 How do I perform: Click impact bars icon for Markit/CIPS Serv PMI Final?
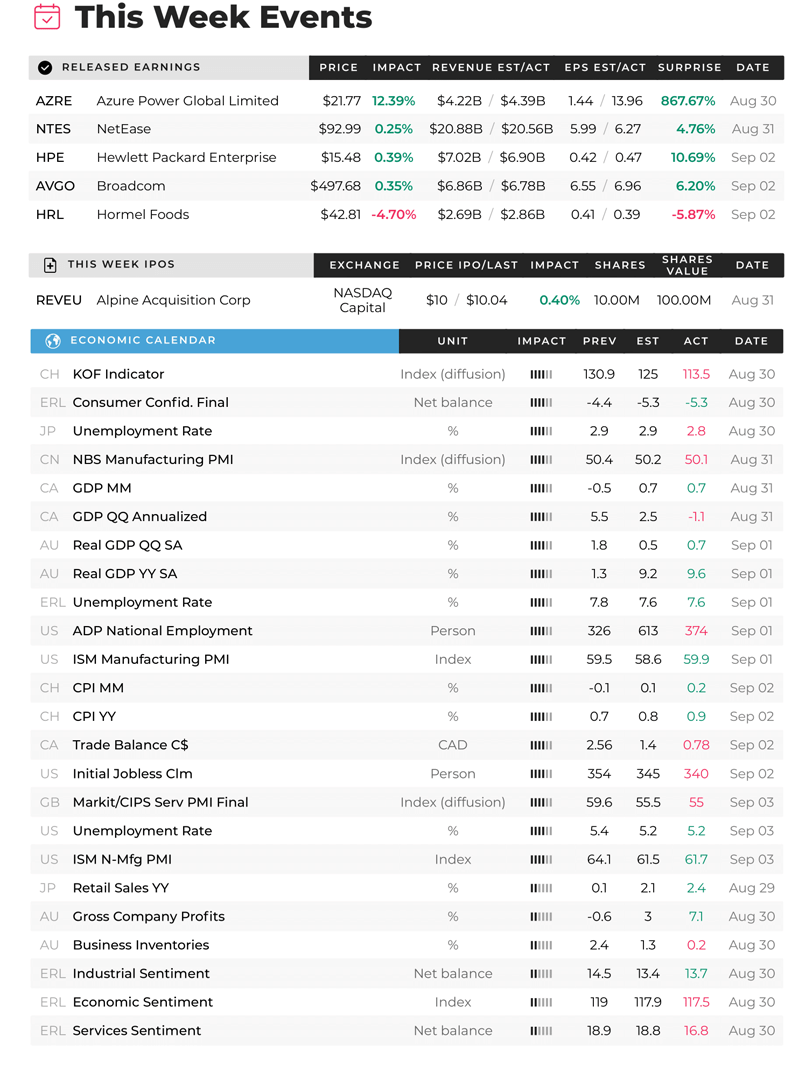coord(541,803)
